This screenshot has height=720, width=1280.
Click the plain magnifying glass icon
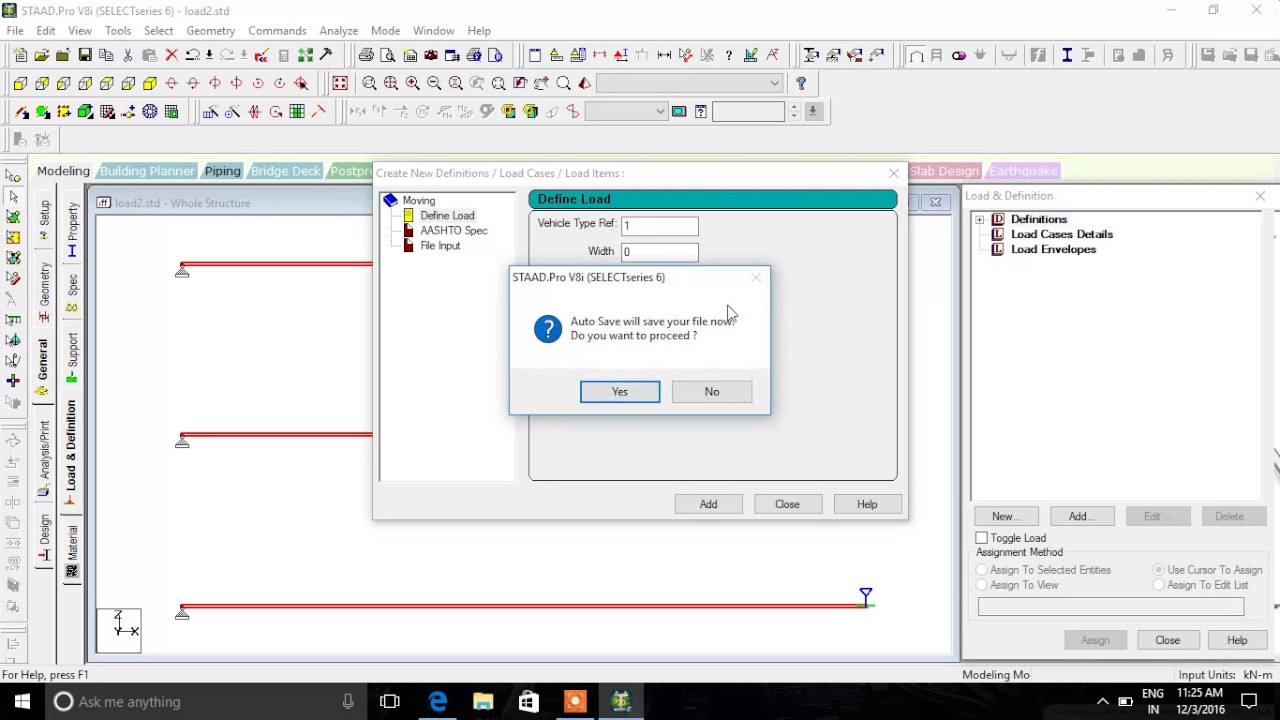tap(564, 84)
